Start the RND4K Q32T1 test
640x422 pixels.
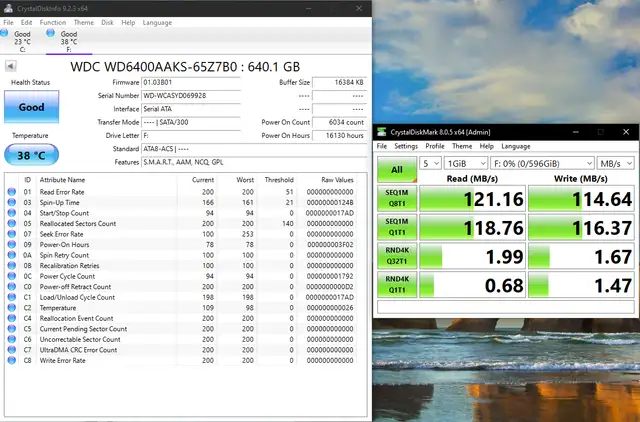pos(396,258)
